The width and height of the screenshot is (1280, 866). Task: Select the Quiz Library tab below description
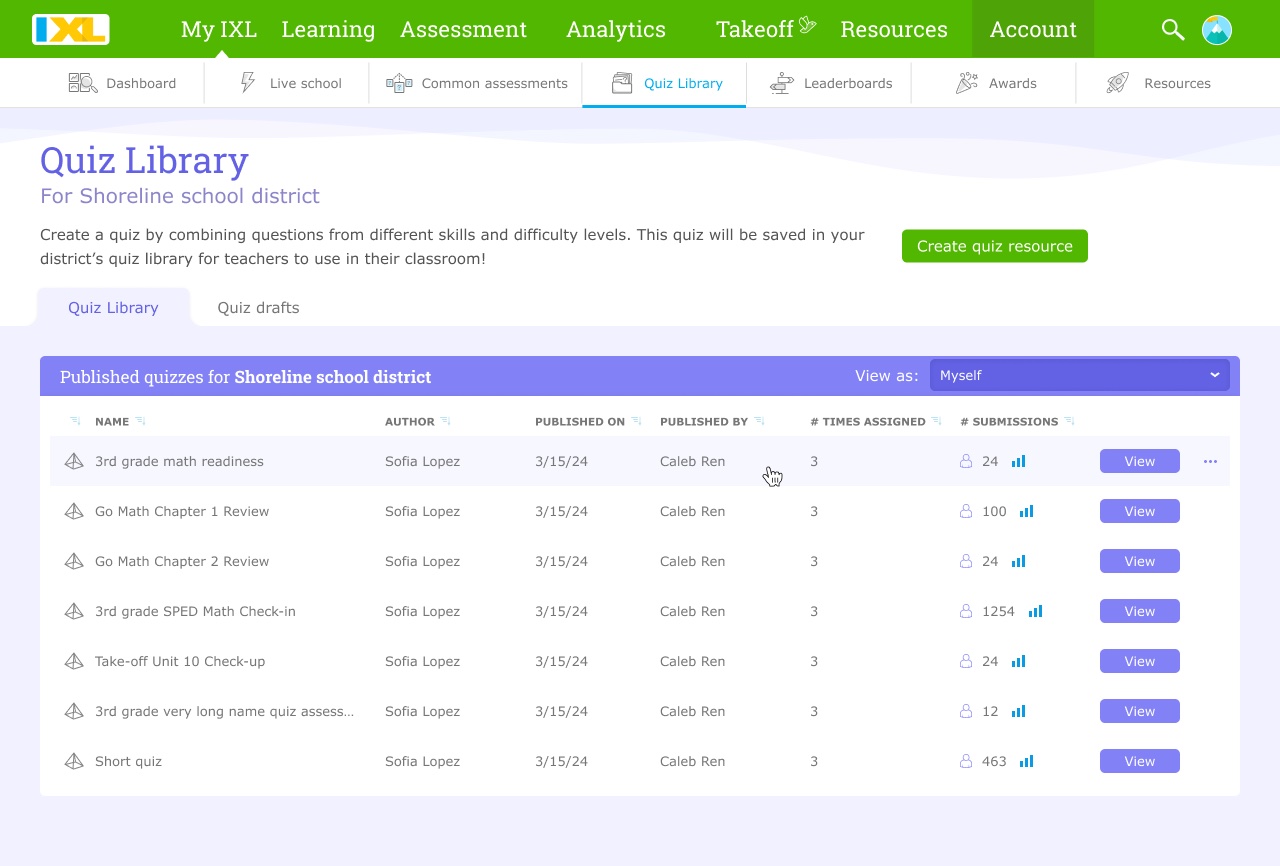coord(113,307)
